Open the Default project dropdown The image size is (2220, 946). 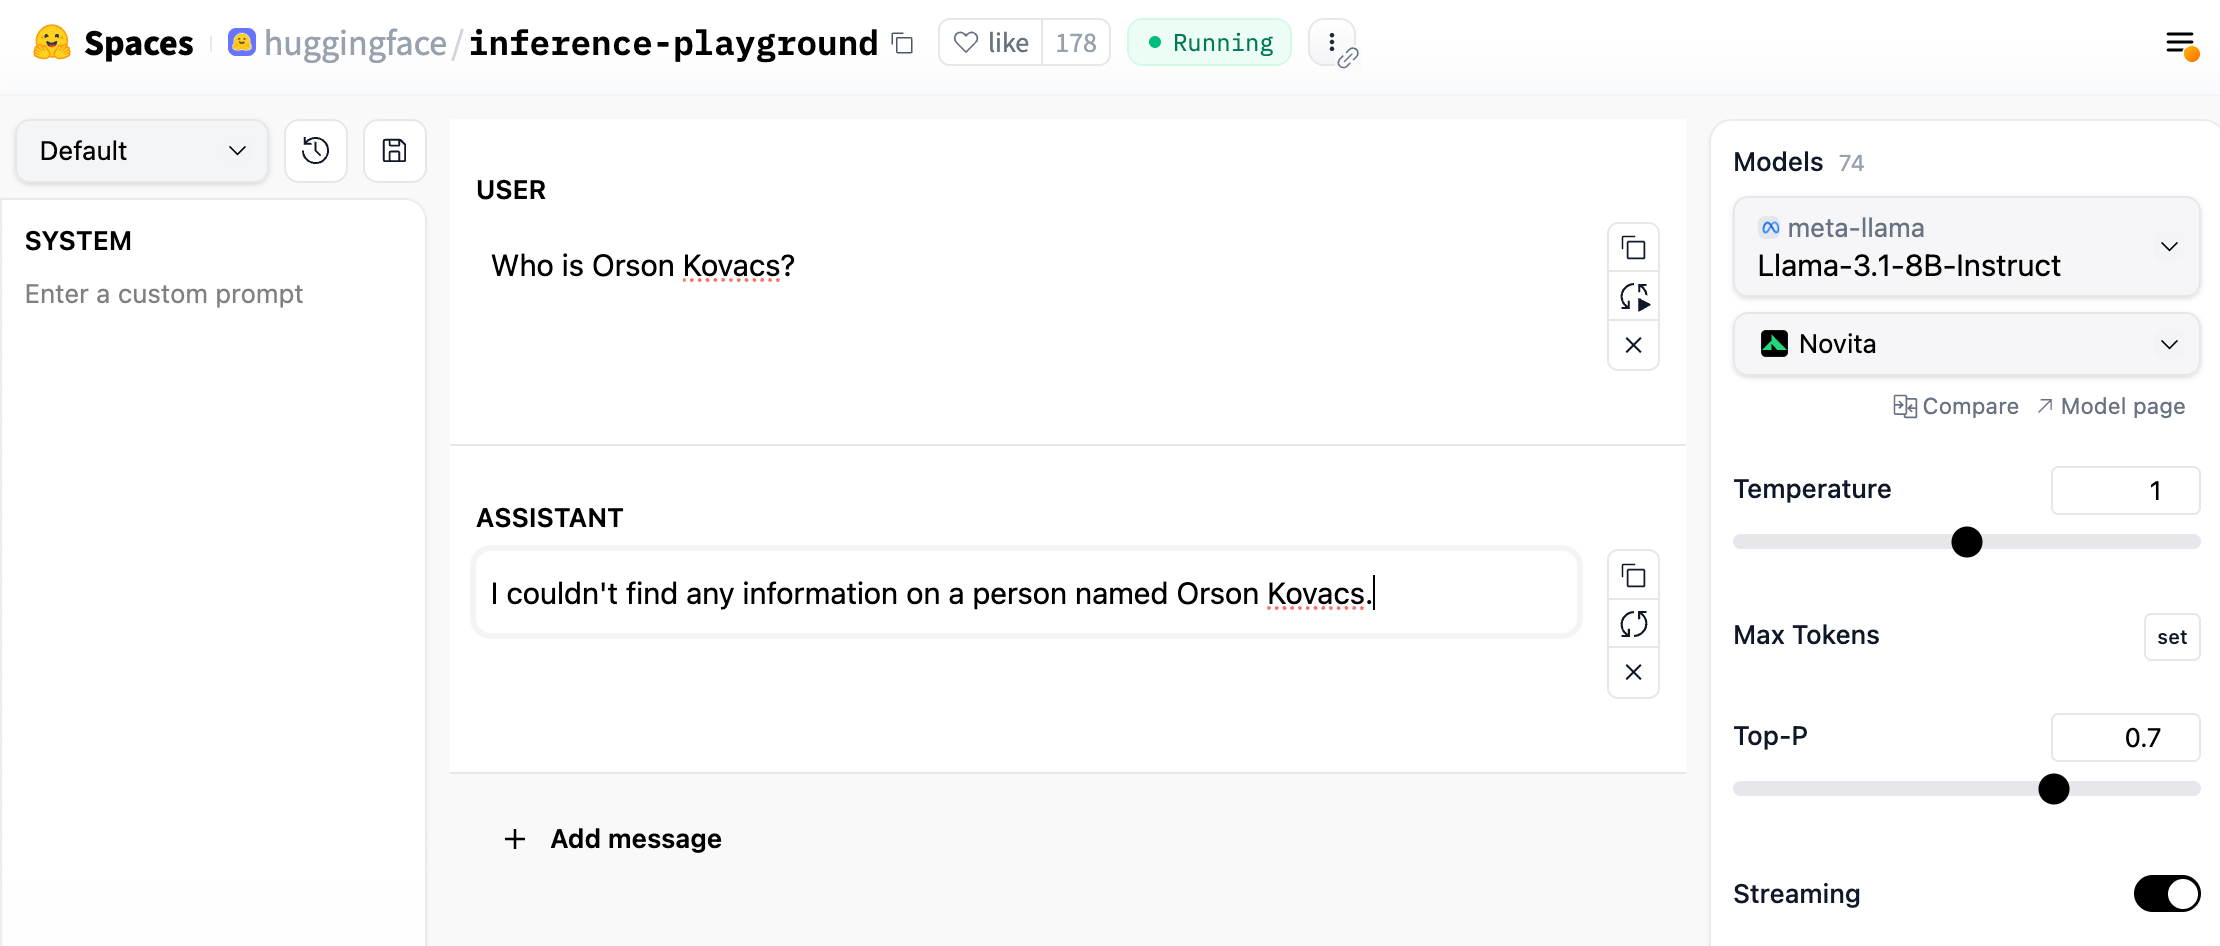142,151
